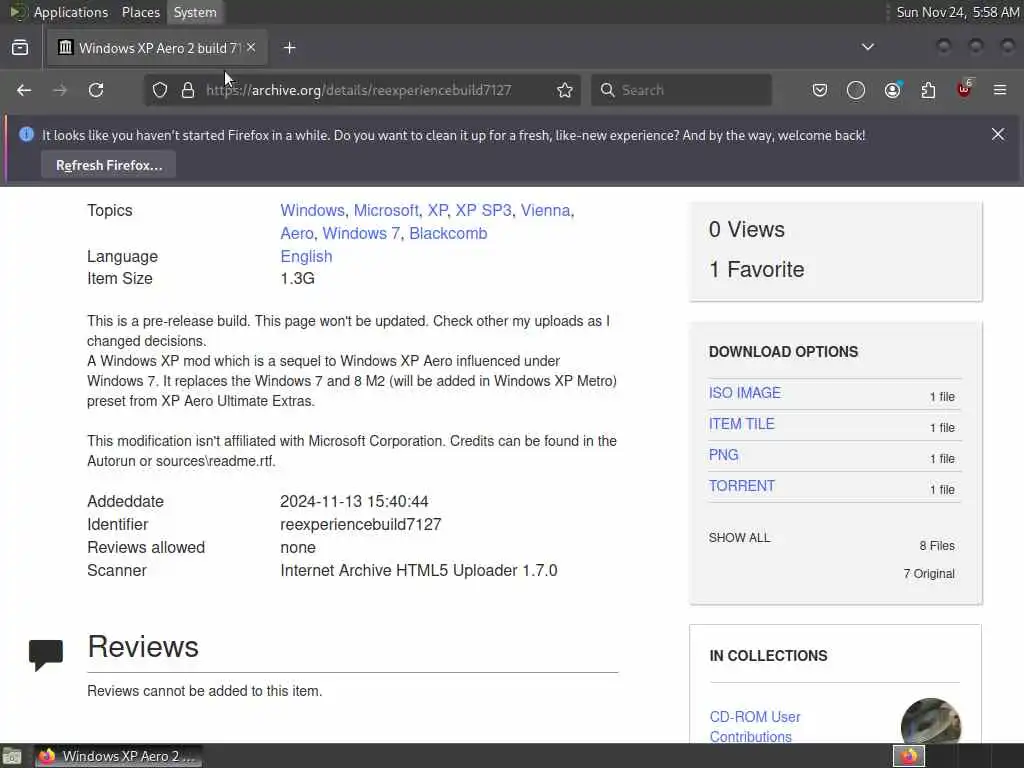Click the Scanner value HTML5 Uploader 1.7.0
Viewport: 1024px width, 768px height.
419,570
